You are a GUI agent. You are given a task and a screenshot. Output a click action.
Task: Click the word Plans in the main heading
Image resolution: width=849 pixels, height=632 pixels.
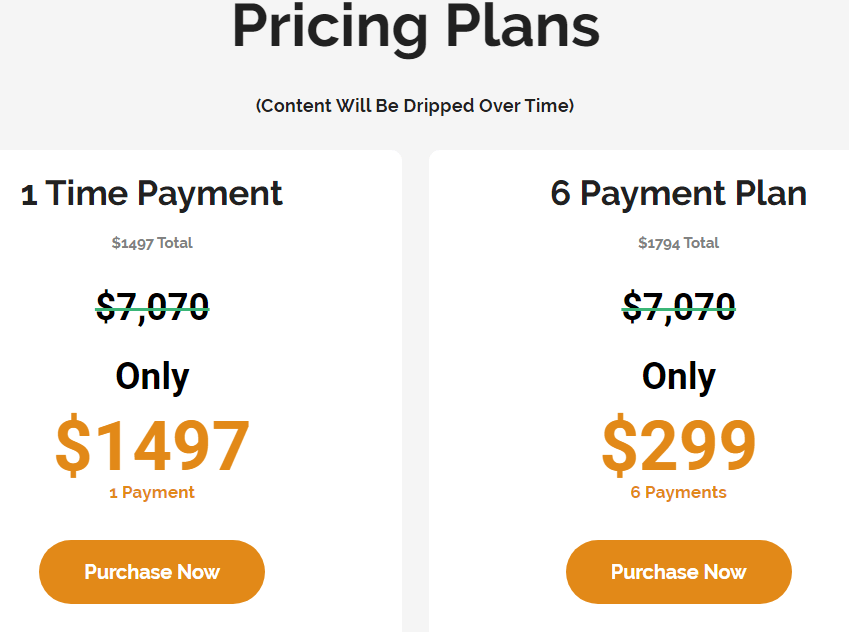point(523,27)
